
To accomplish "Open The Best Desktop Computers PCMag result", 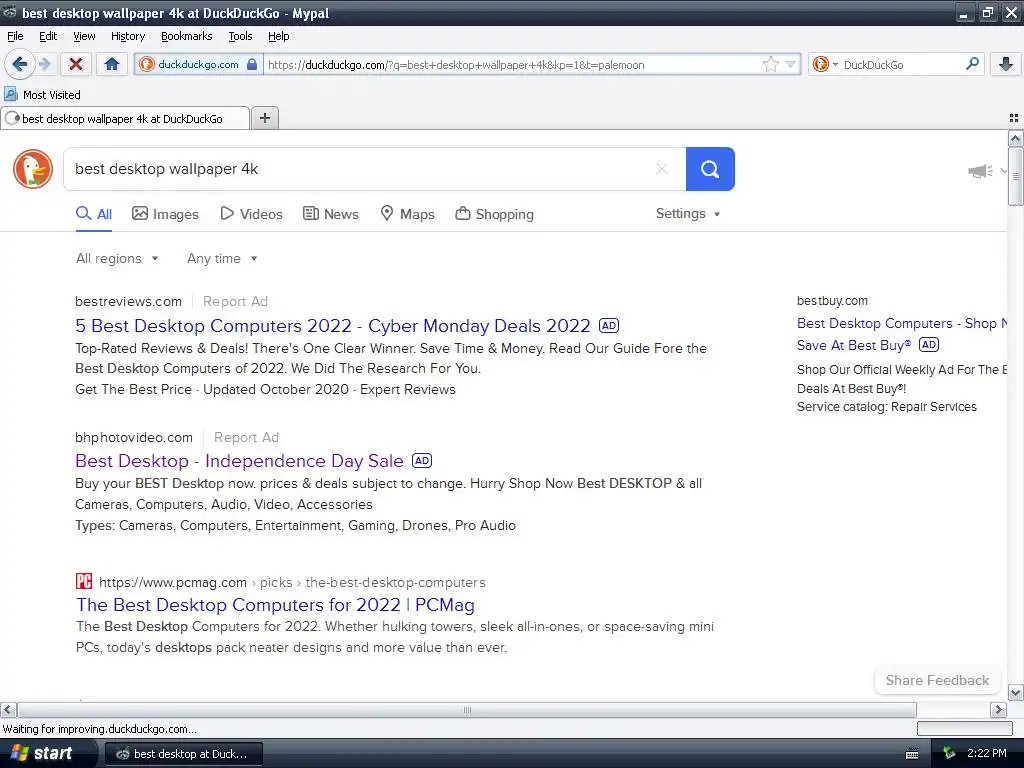I will click(275, 605).
